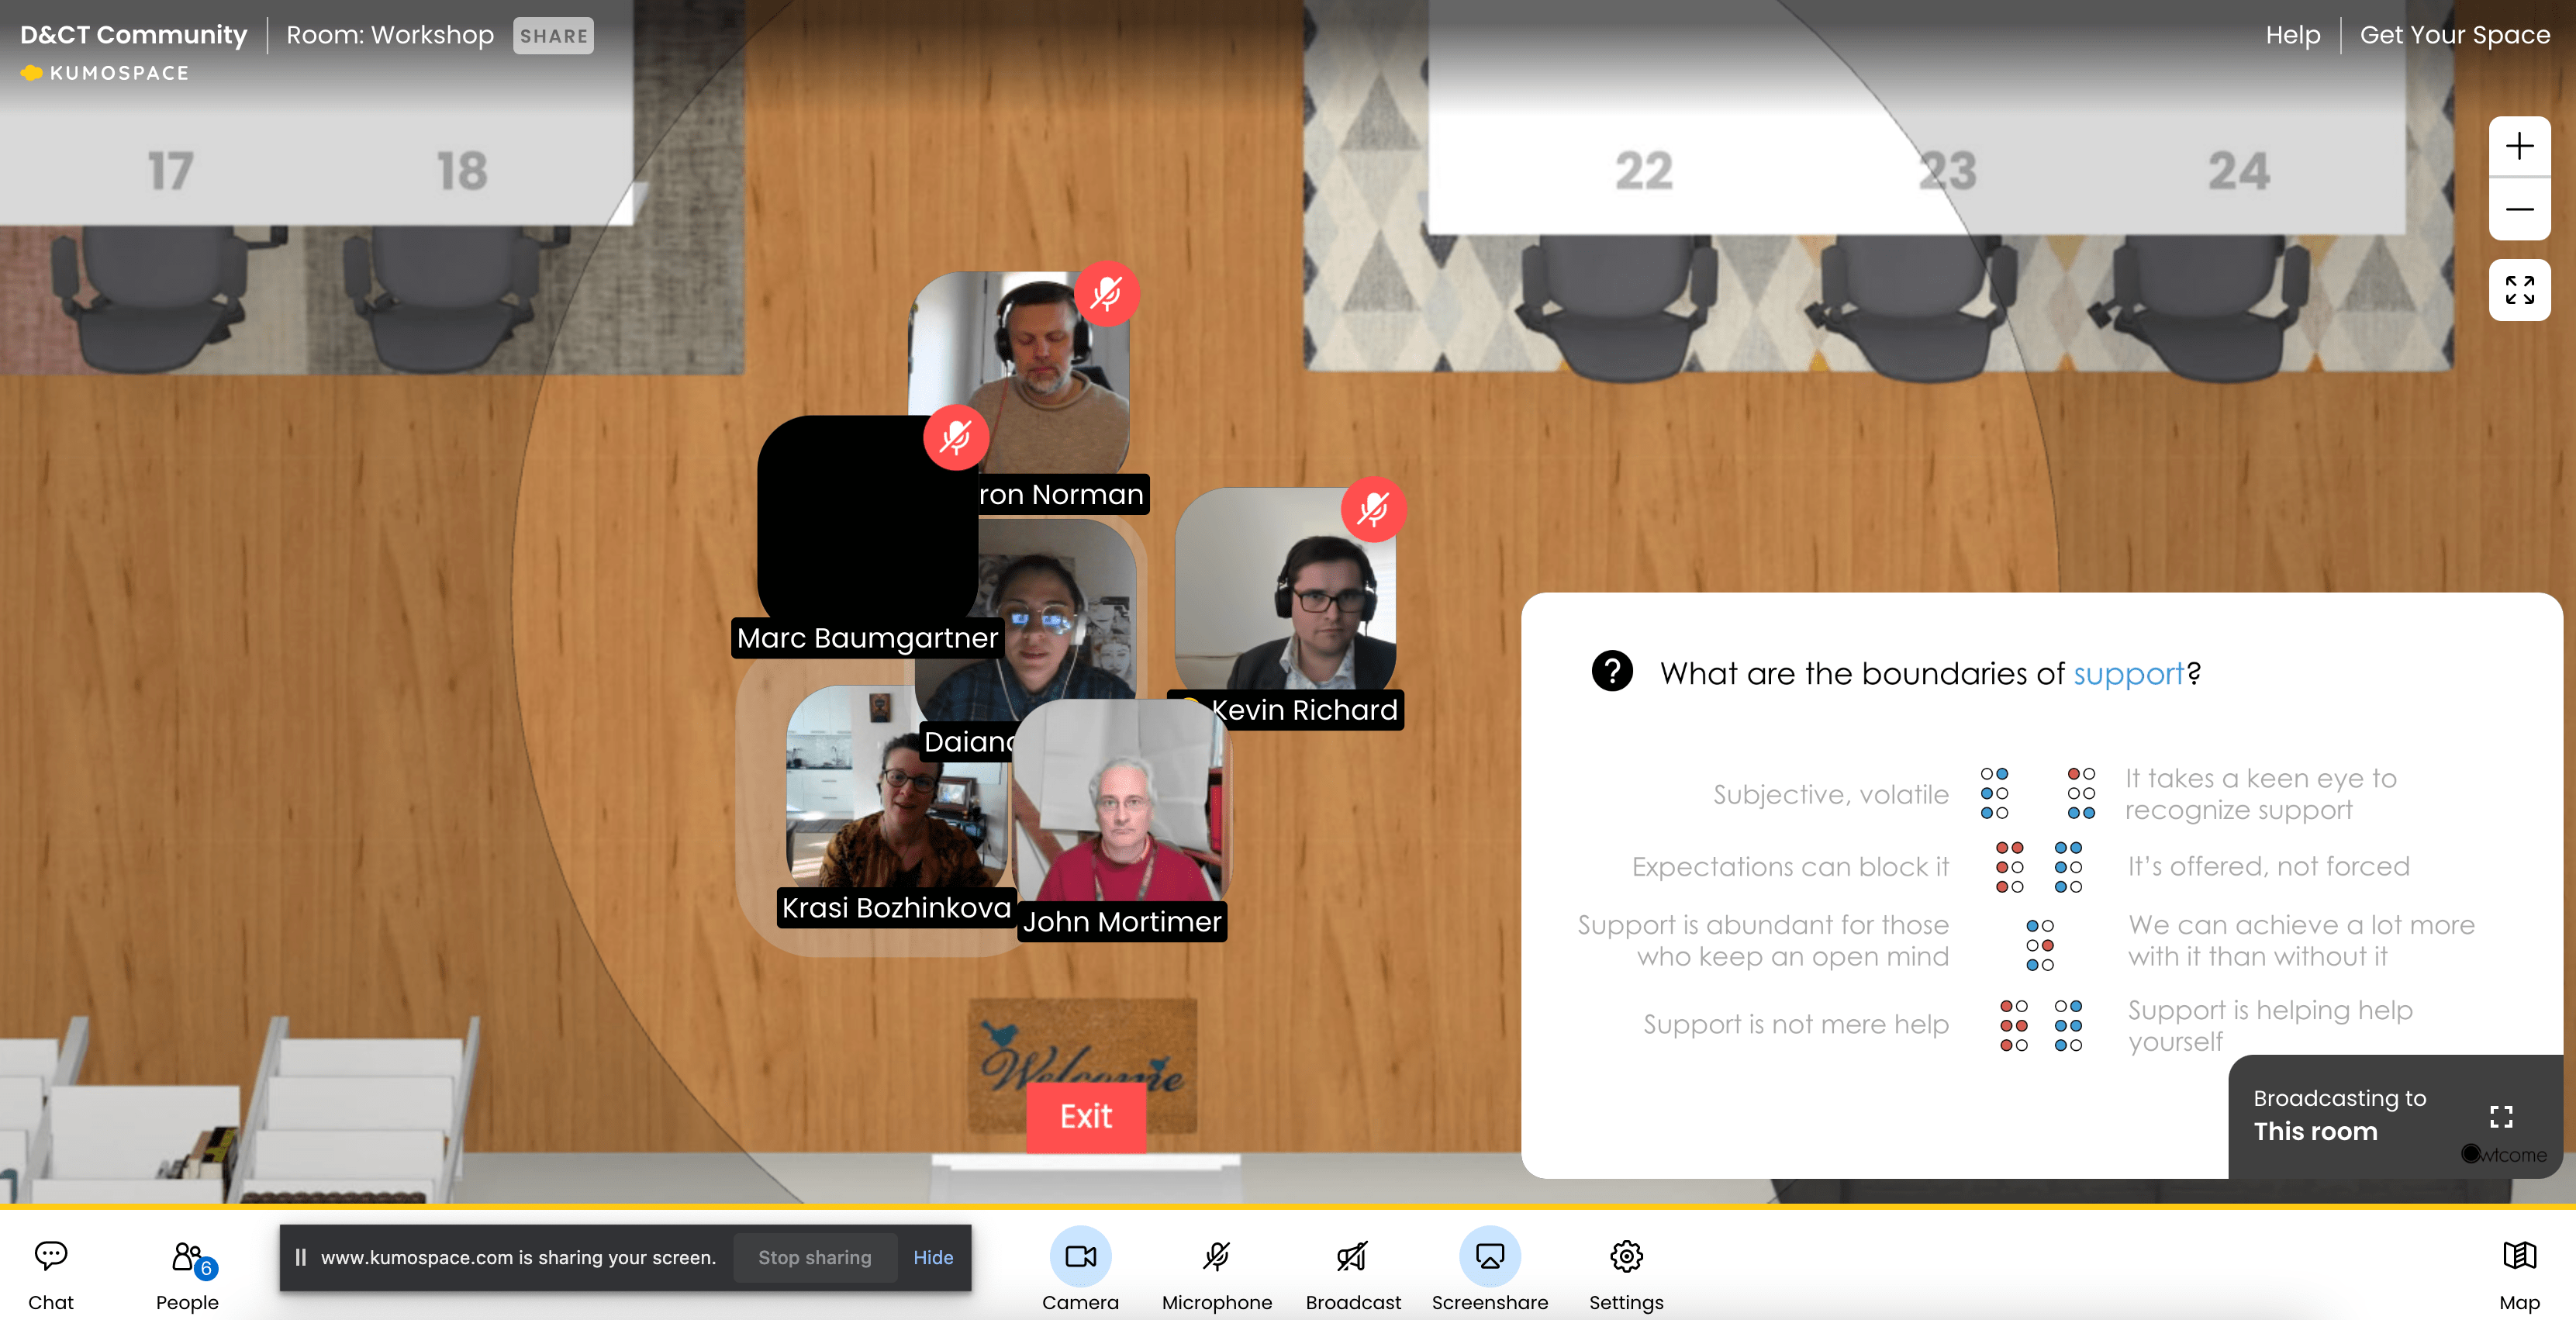This screenshot has width=2576, height=1320.
Task: Zoom in with the plus button
Action: click(x=2519, y=147)
